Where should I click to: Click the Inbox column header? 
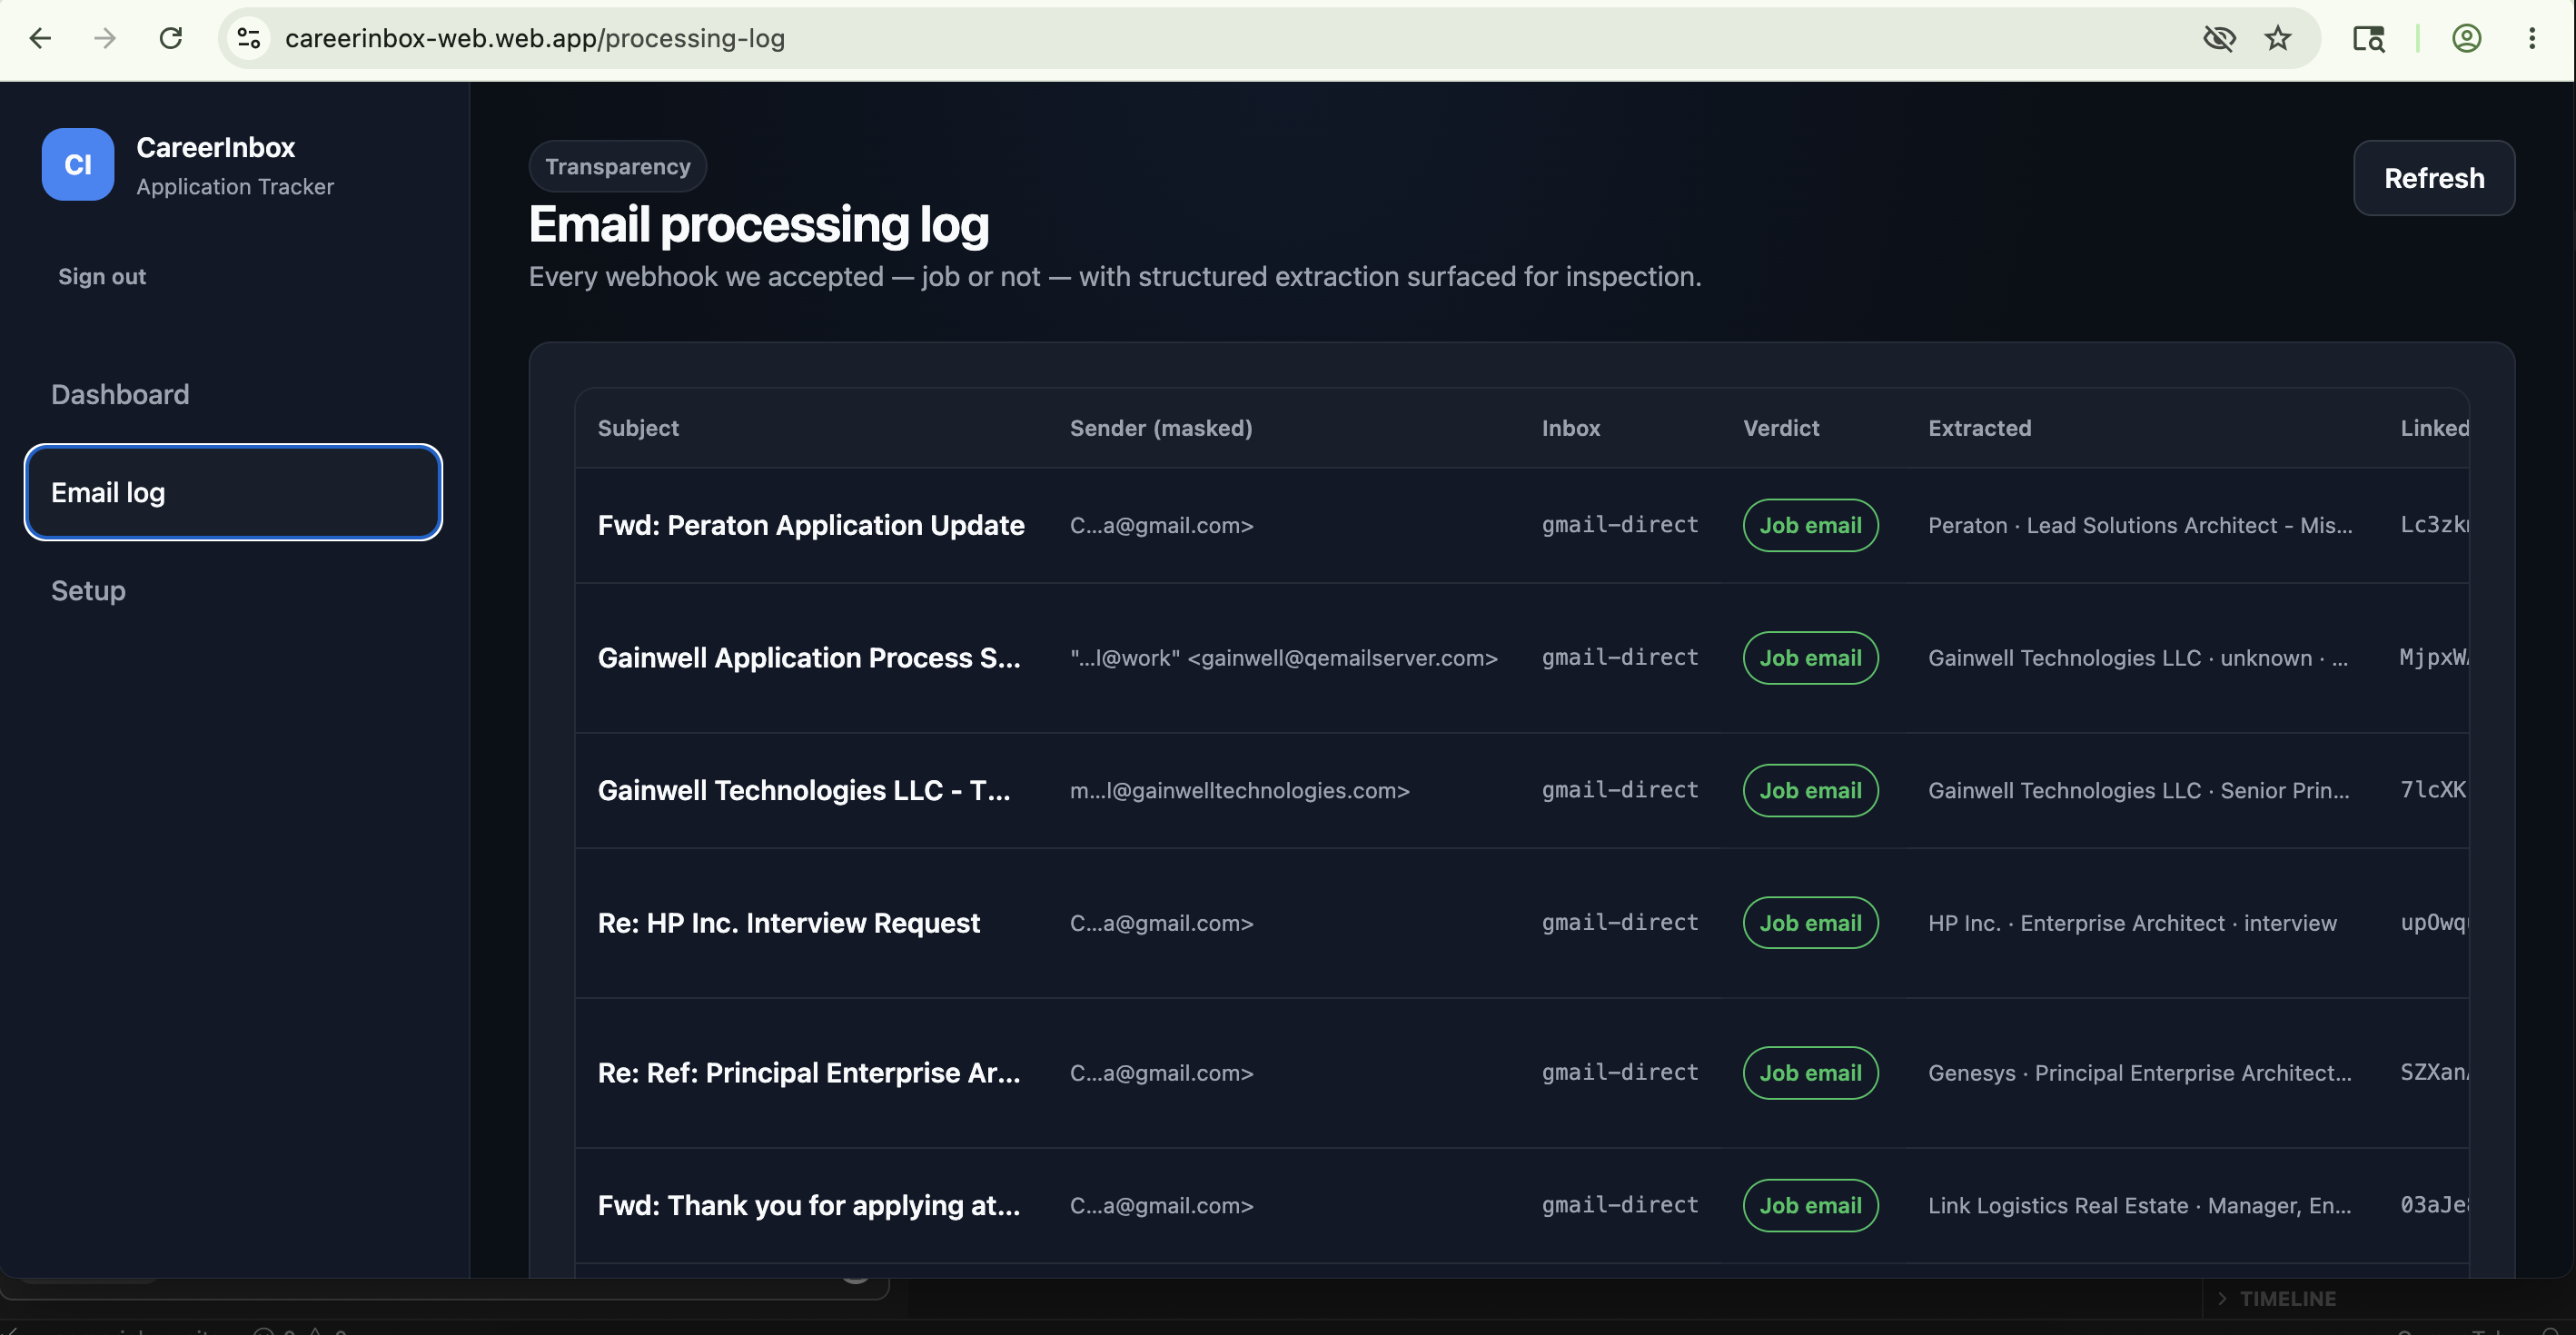[1570, 428]
